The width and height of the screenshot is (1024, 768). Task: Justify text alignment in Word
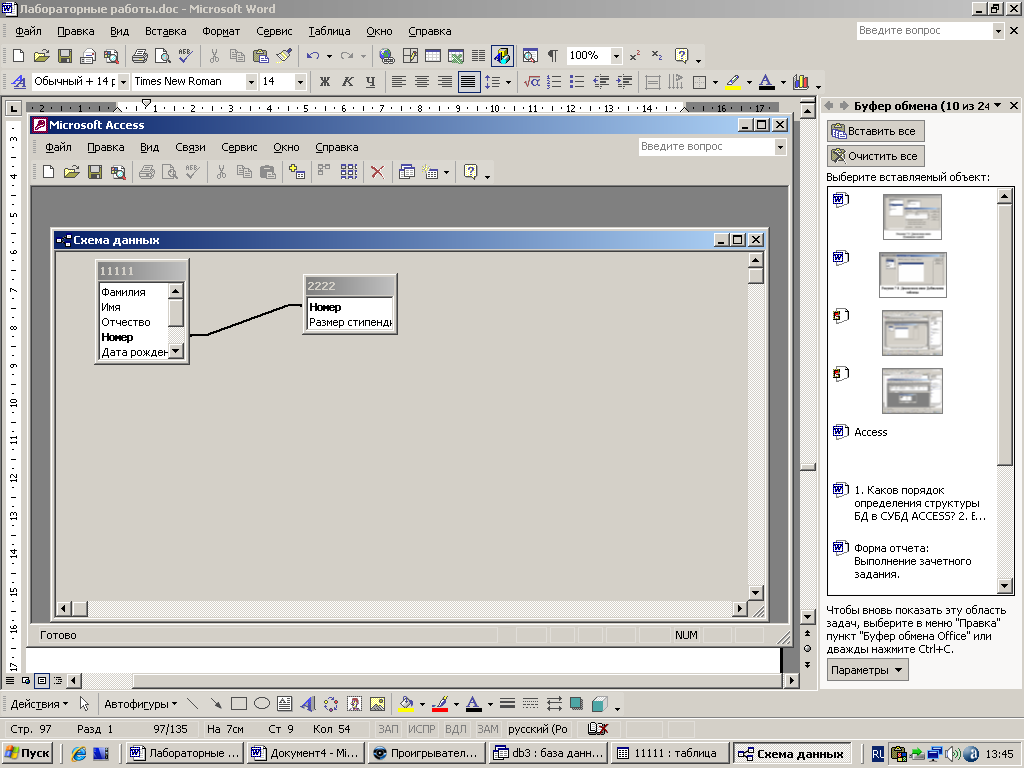click(x=468, y=82)
